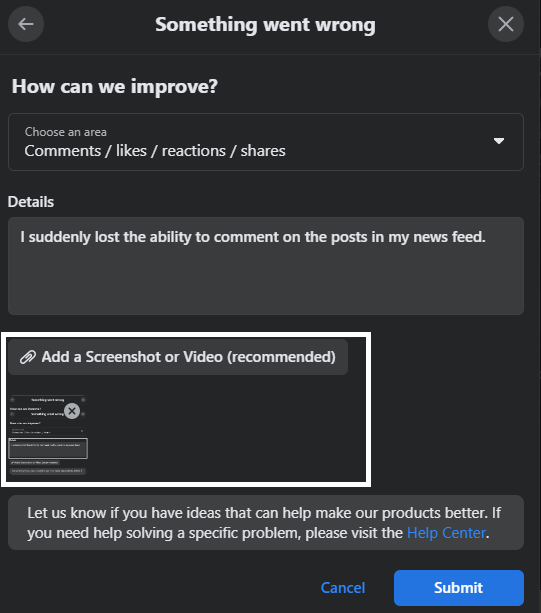Go back using the left arrow icon
Image resolution: width=541 pixels, height=613 pixels.
click(x=26, y=24)
